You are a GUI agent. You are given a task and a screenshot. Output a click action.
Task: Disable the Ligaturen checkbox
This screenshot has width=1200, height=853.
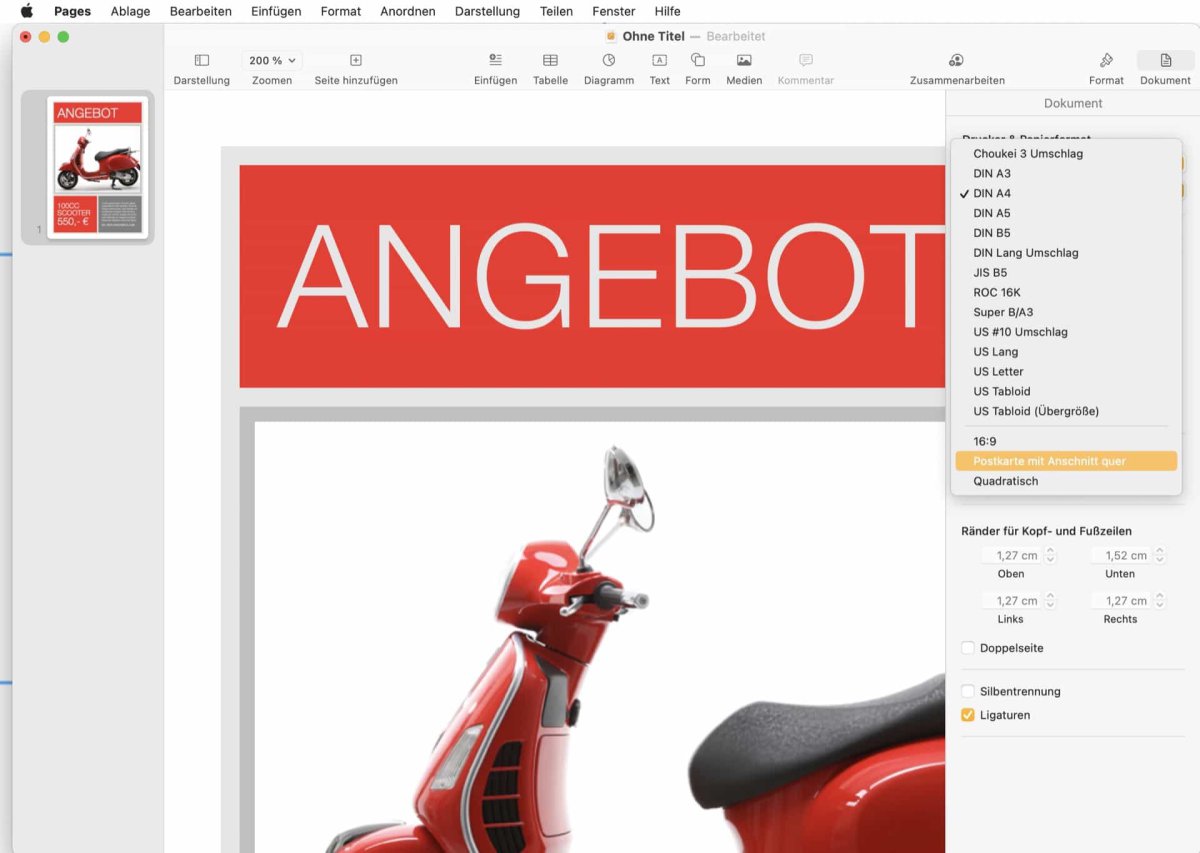tap(968, 715)
